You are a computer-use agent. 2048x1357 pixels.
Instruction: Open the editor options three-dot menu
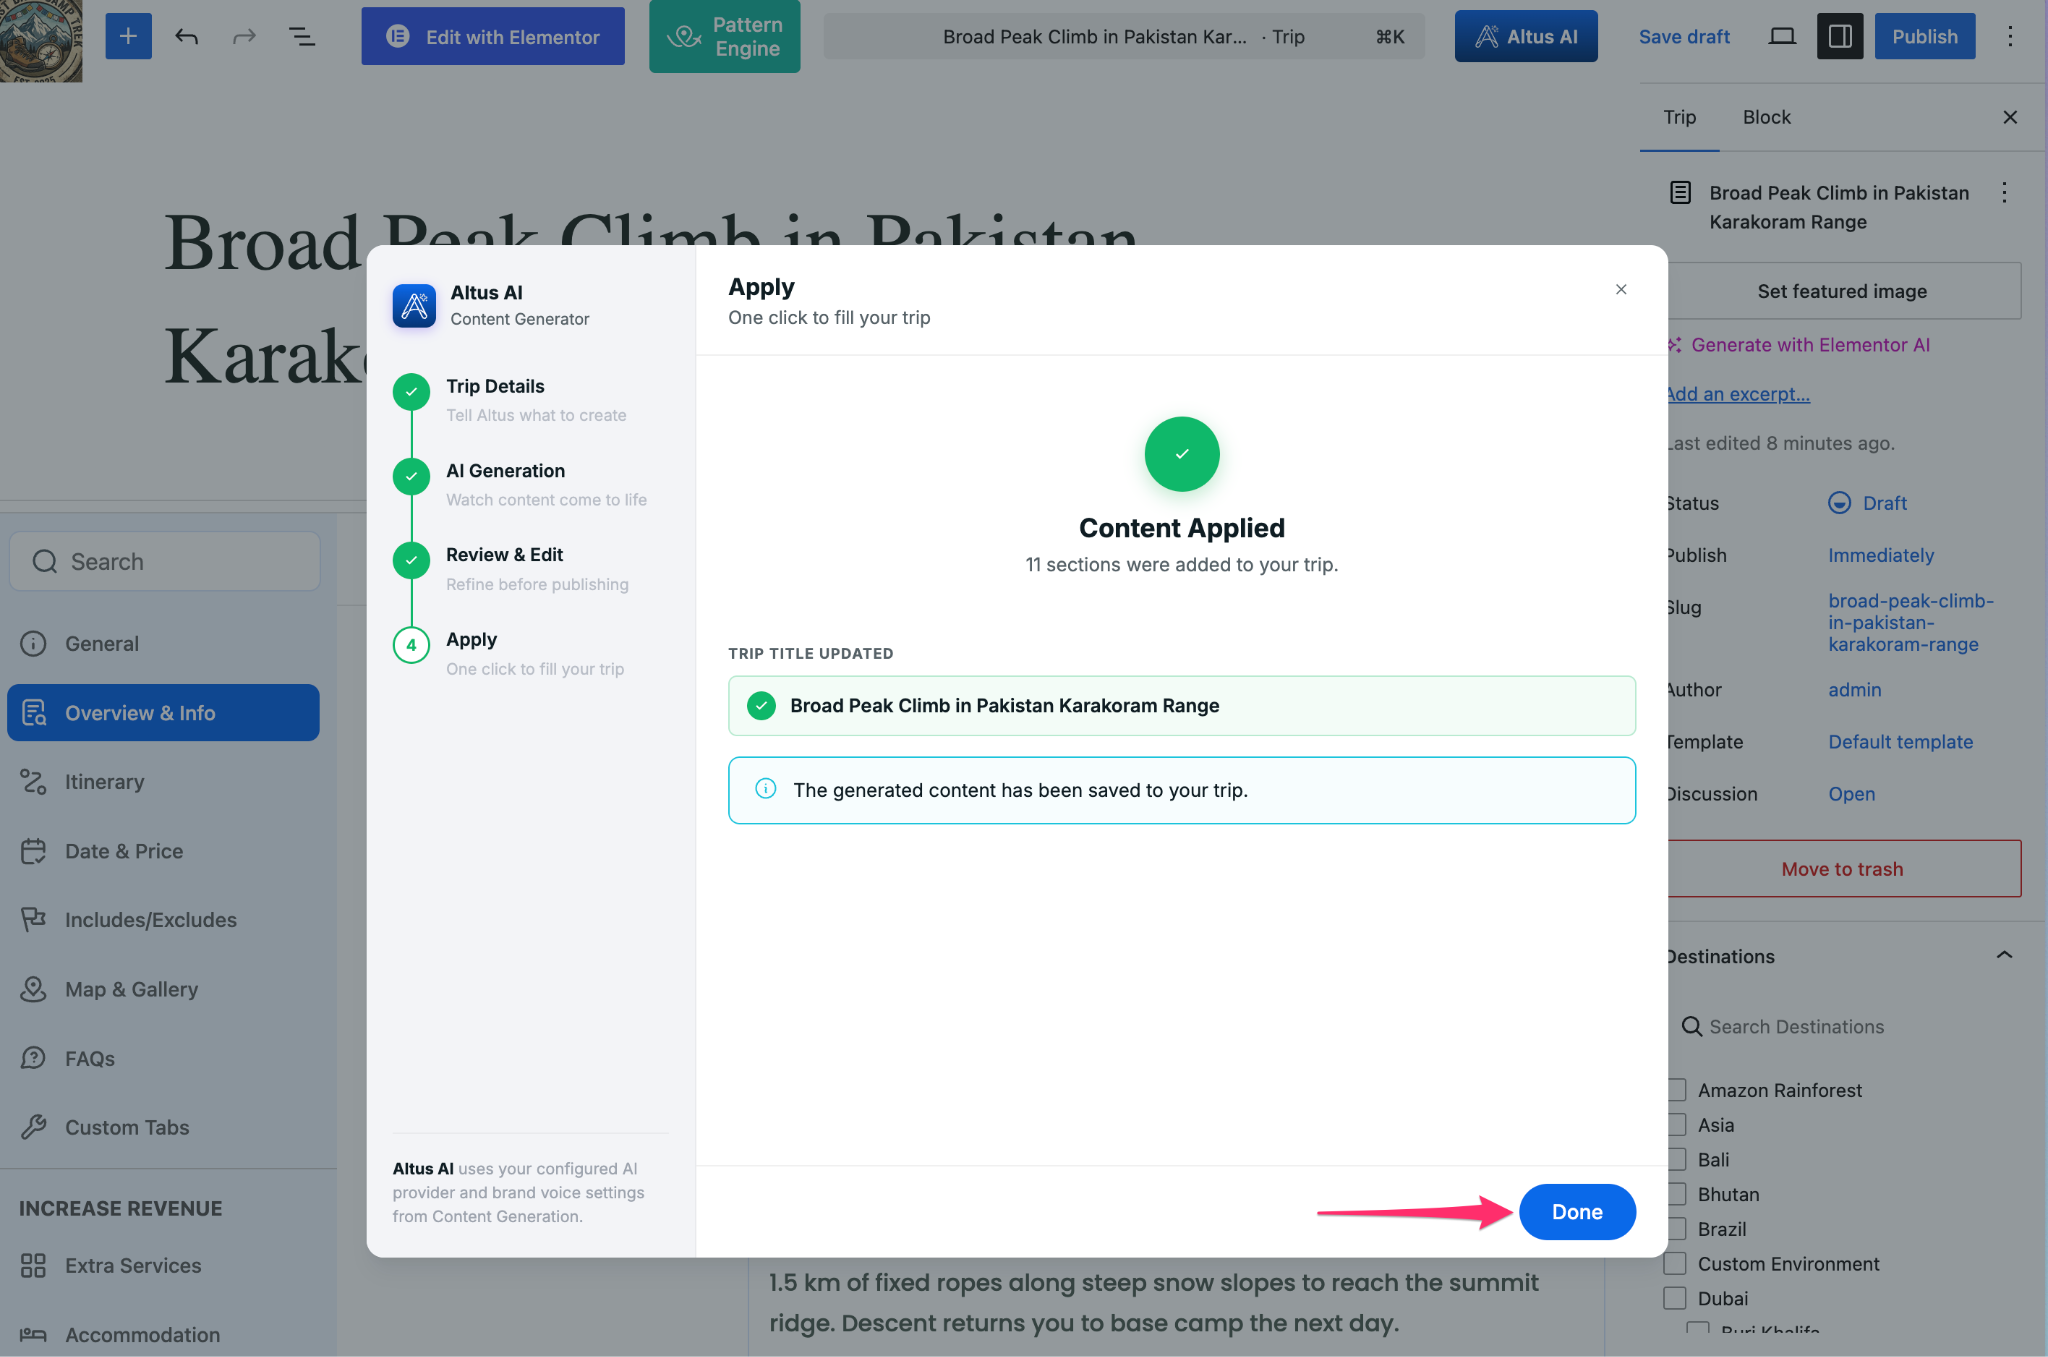click(2010, 37)
